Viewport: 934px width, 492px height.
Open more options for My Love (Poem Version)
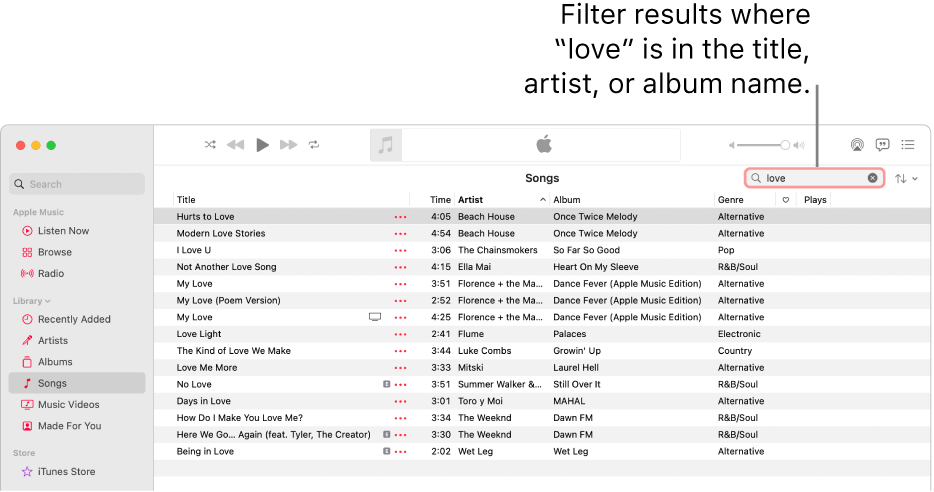point(400,301)
